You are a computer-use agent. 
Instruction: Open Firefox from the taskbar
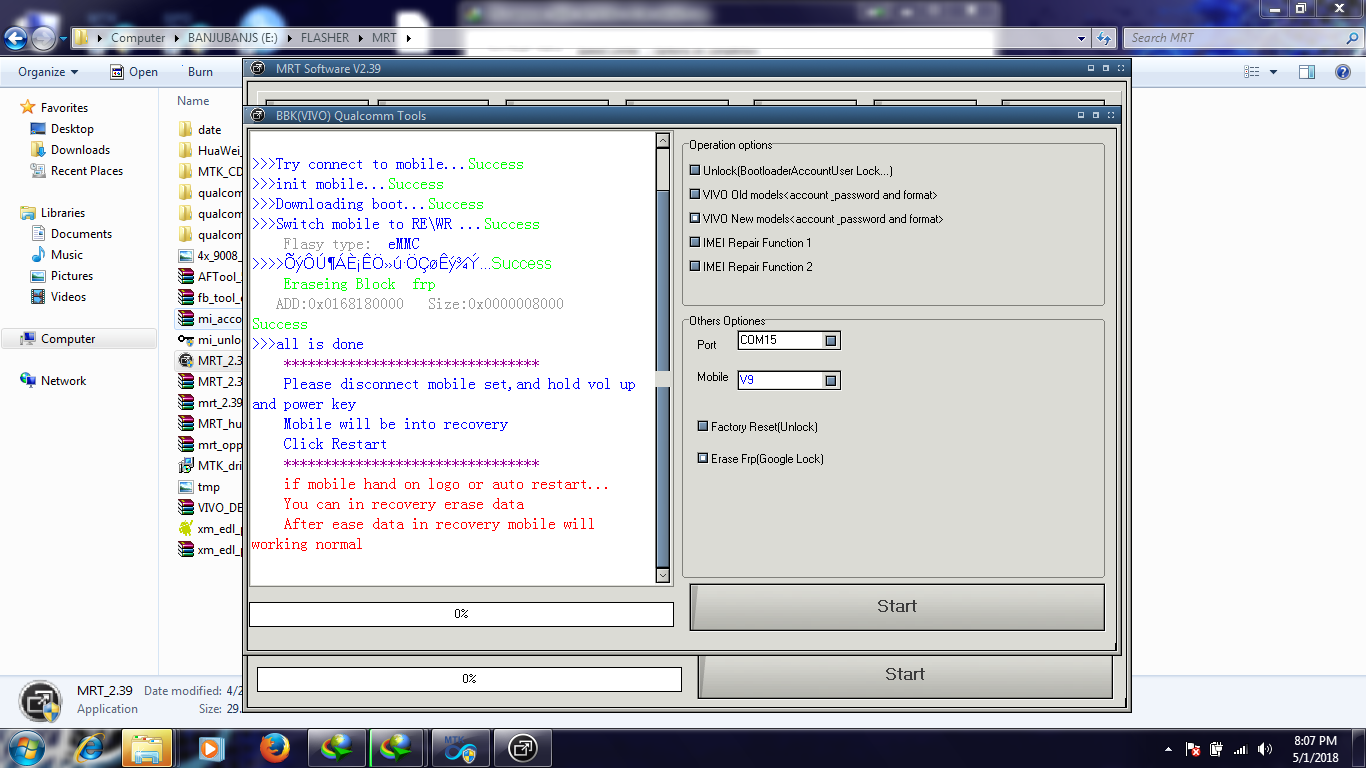pyautogui.click(x=273, y=747)
